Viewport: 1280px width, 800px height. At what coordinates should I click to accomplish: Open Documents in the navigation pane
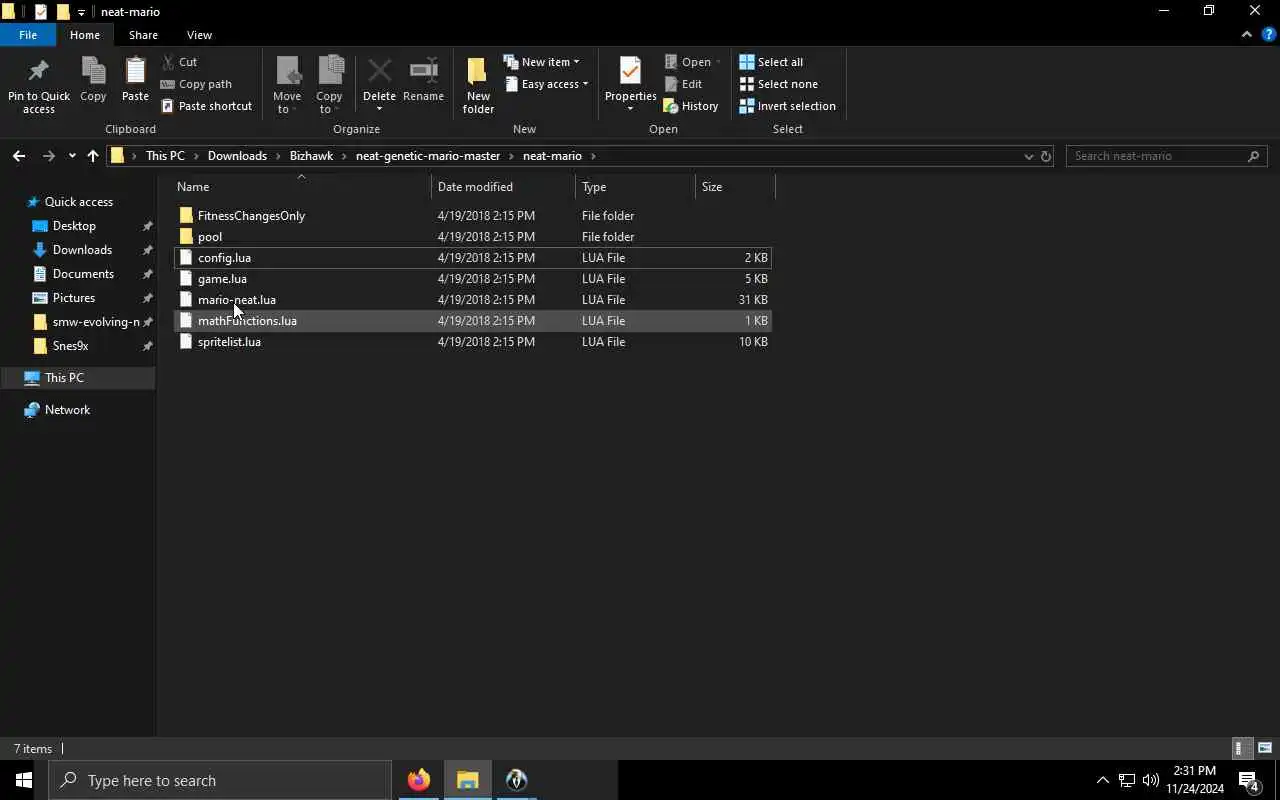click(83, 274)
